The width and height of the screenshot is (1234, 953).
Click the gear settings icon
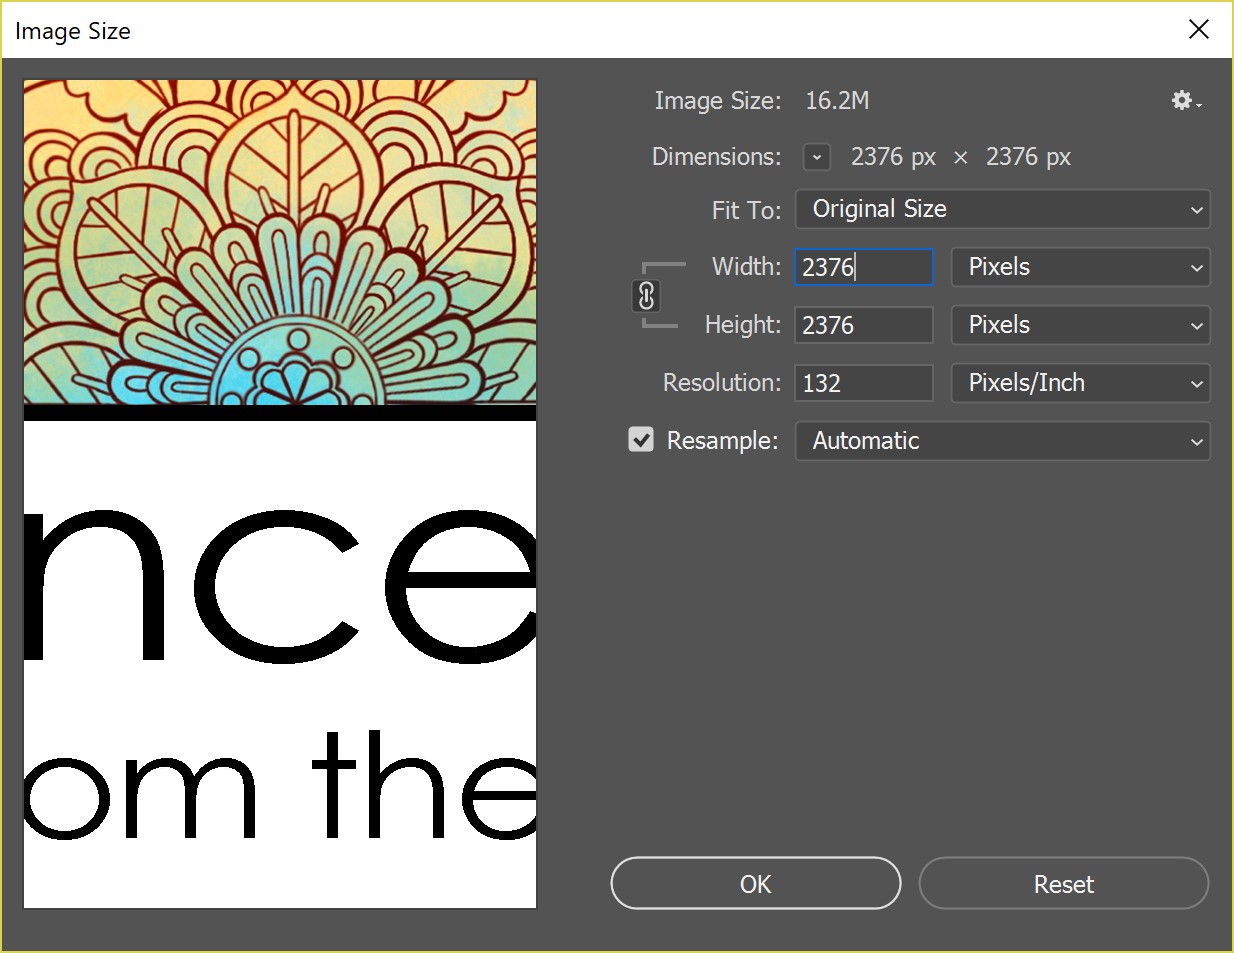coord(1184,100)
